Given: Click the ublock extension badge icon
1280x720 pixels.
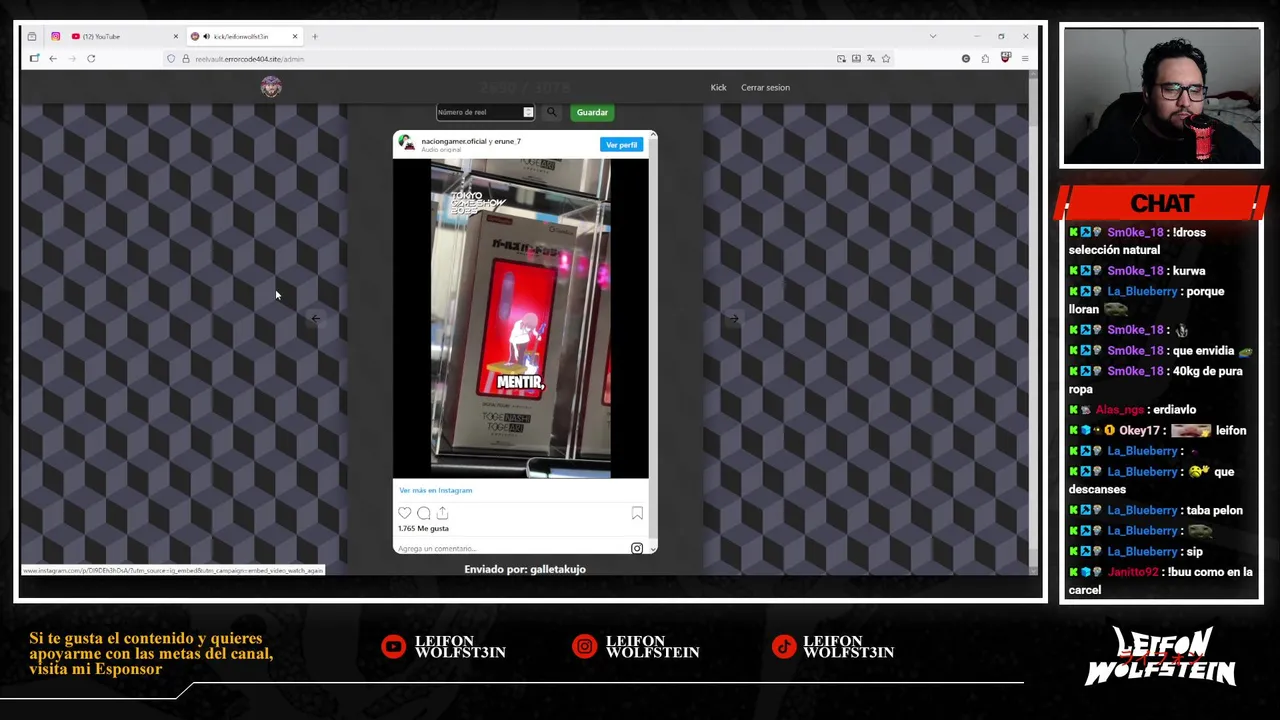Looking at the screenshot, I should 1006,59.
